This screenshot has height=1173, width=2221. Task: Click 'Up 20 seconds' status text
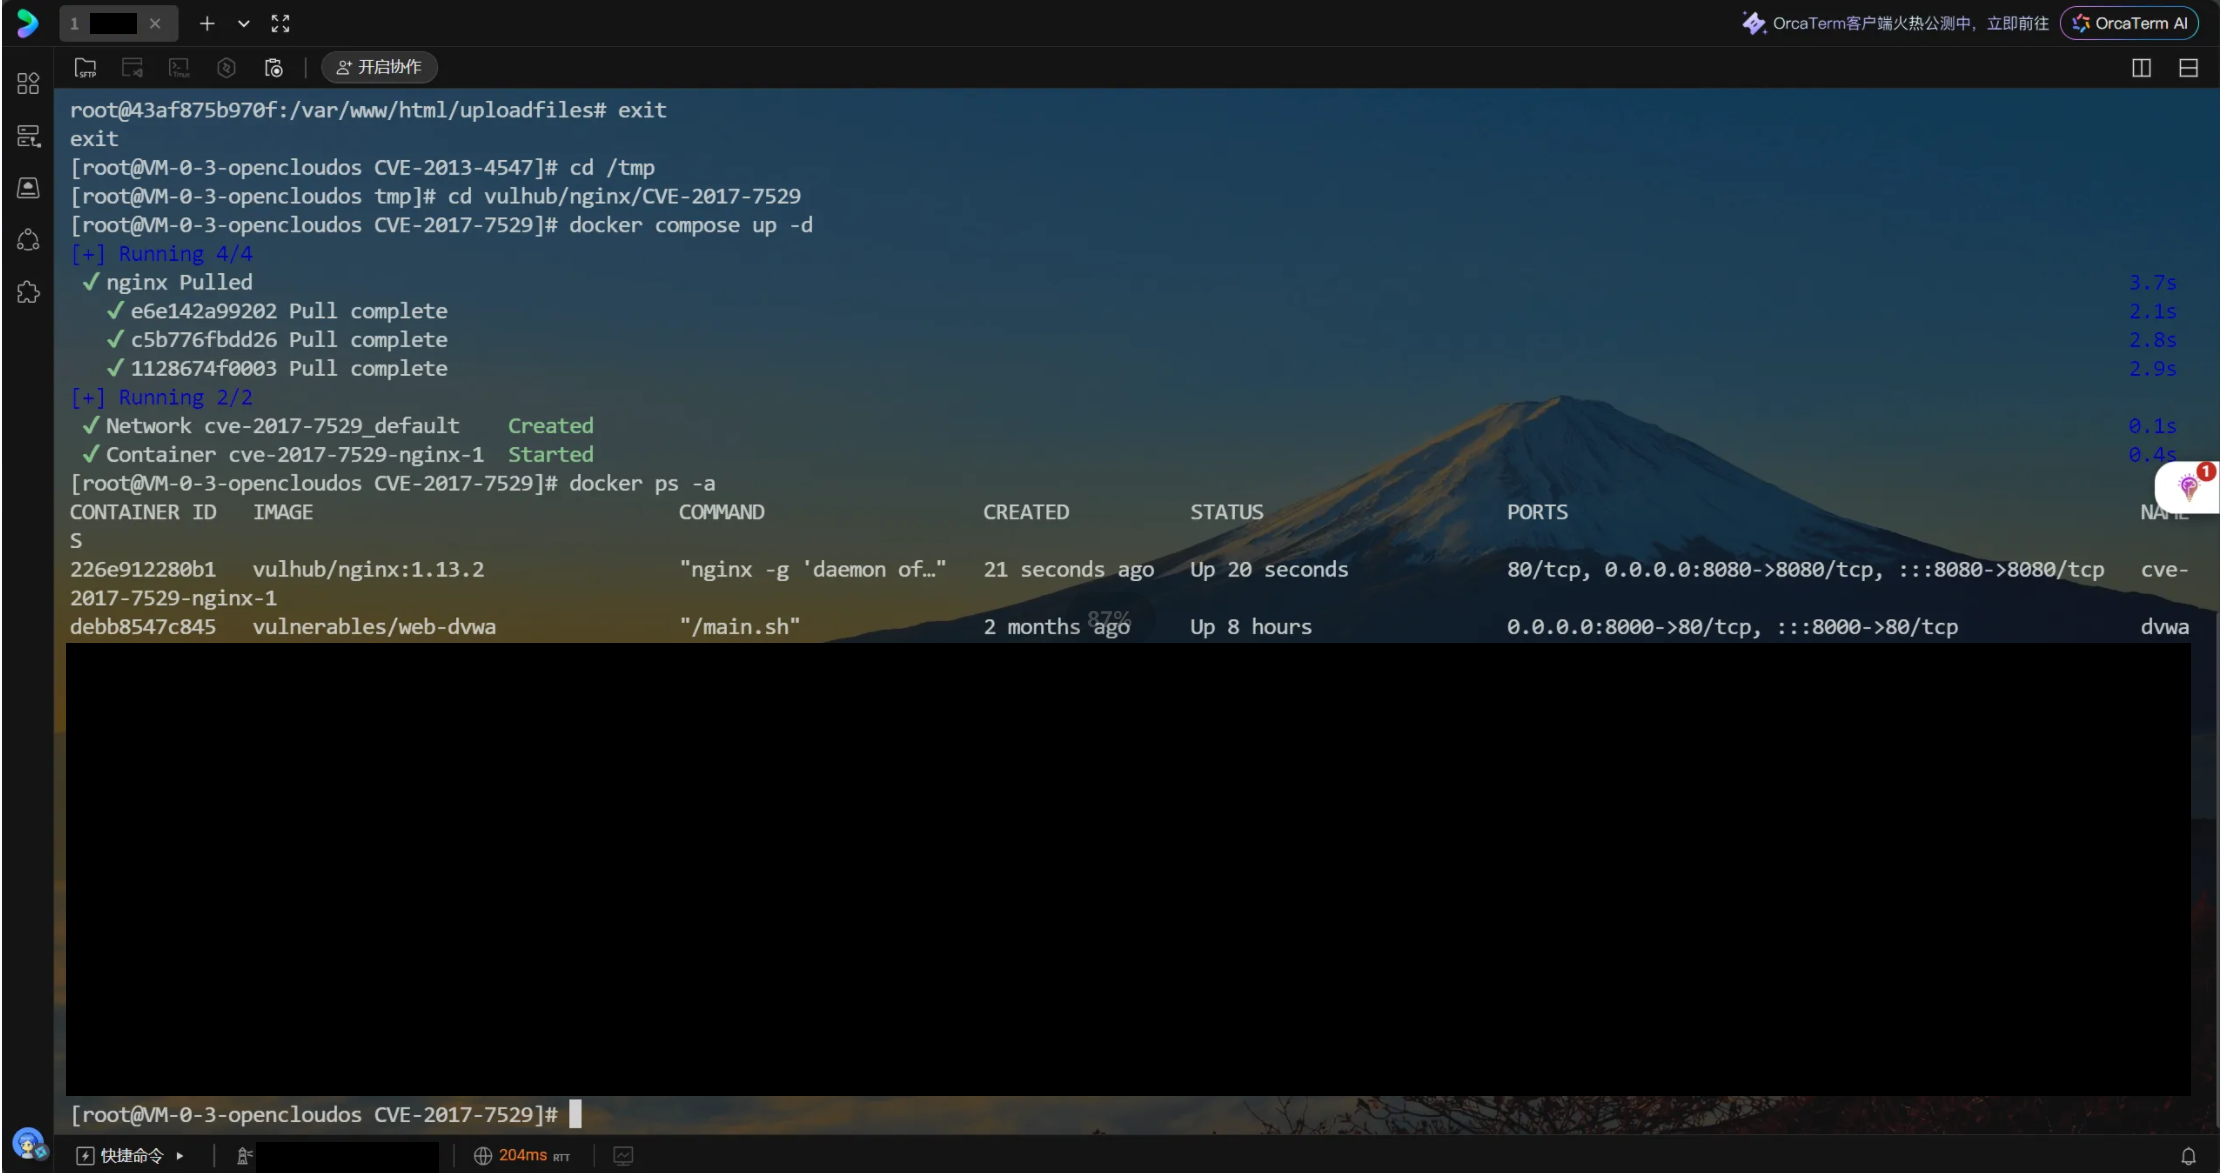(1269, 569)
